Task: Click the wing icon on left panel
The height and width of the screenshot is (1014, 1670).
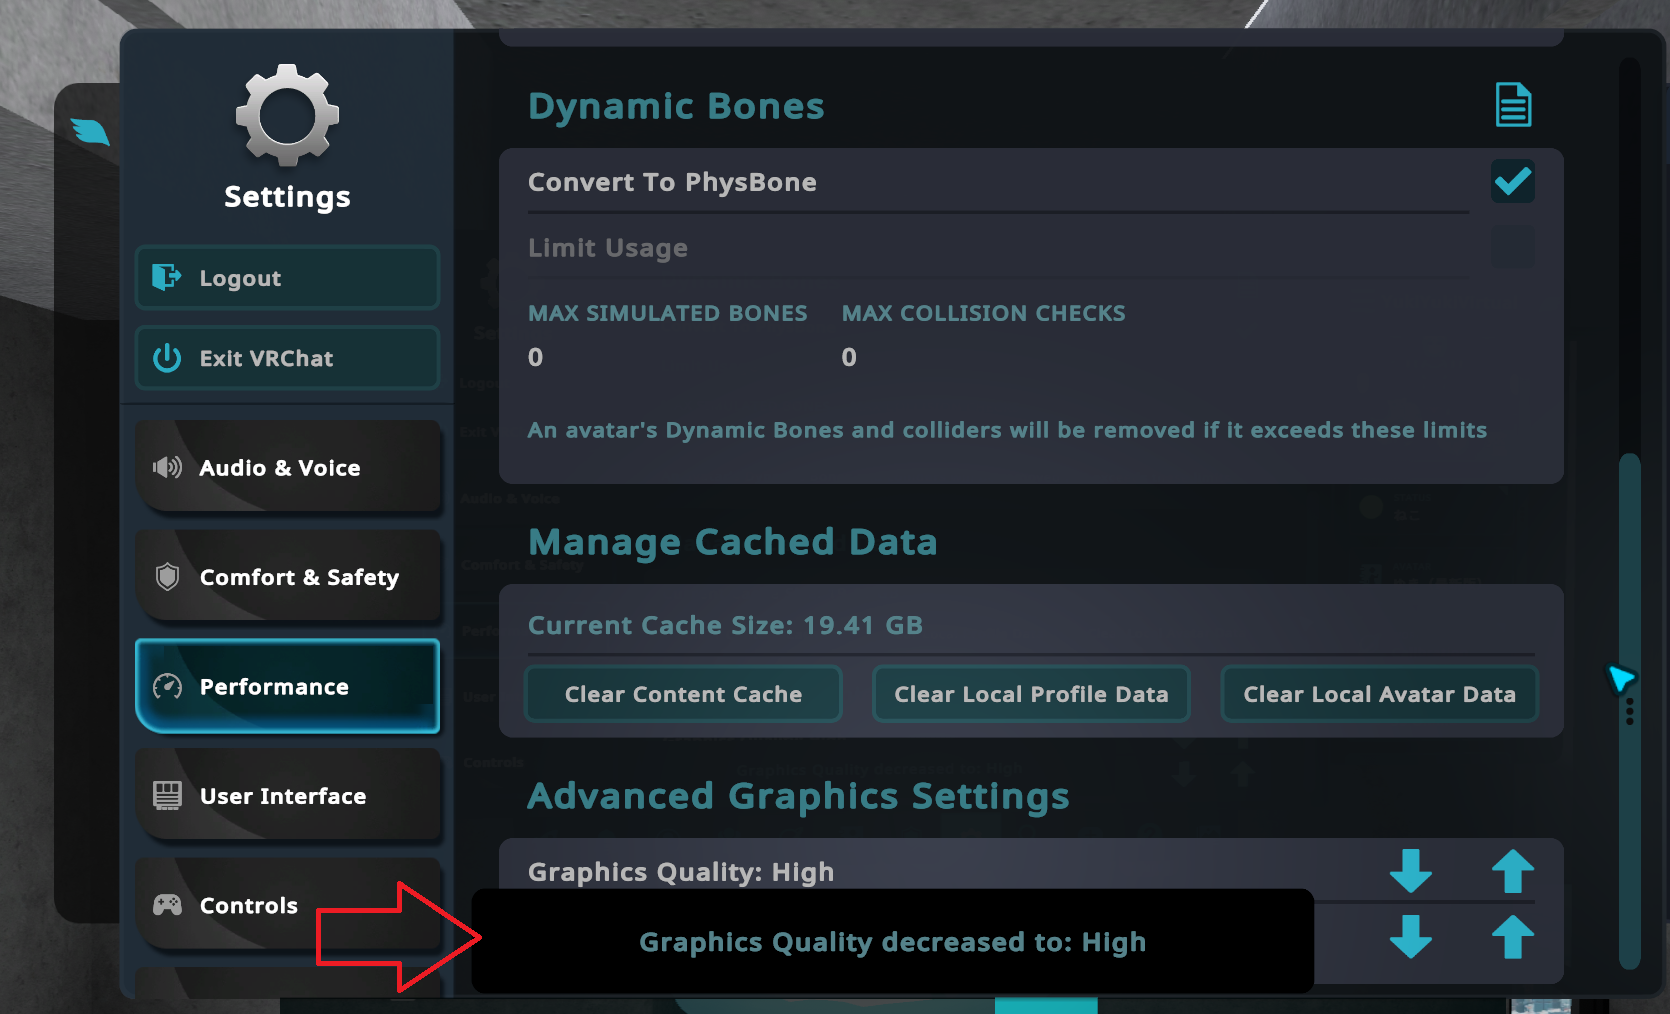Action: [x=90, y=131]
